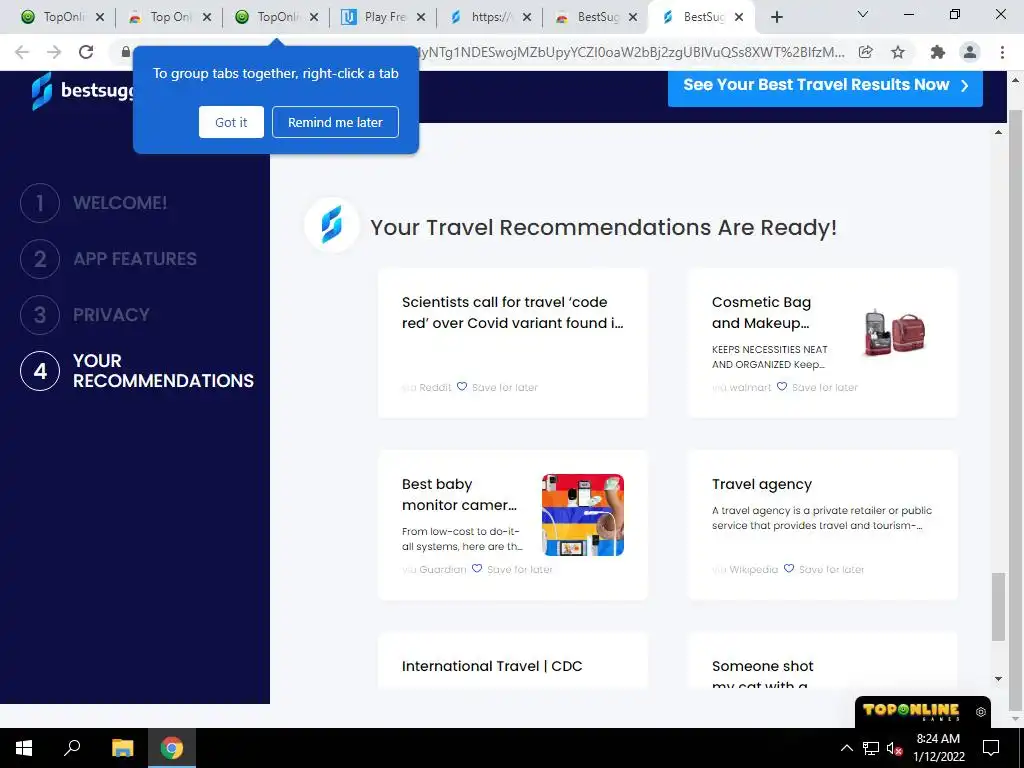Open the Chrome three-dot menu
The height and width of the screenshot is (768, 1024).
[1002, 52]
